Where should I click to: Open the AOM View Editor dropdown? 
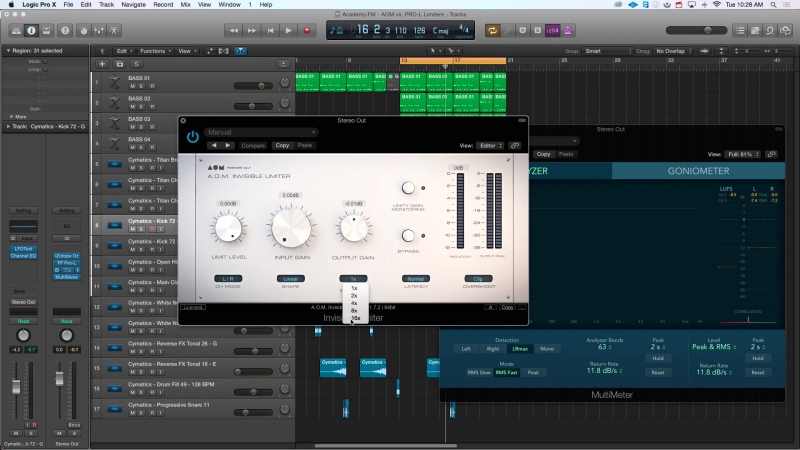pyautogui.click(x=490, y=145)
